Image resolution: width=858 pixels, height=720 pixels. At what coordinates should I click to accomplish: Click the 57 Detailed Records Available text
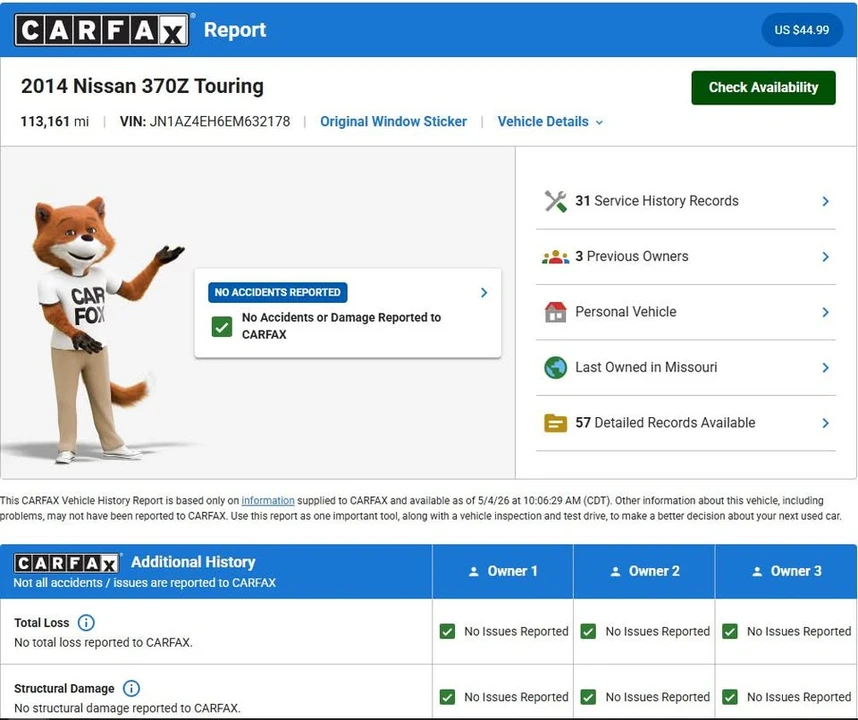[x=665, y=422]
